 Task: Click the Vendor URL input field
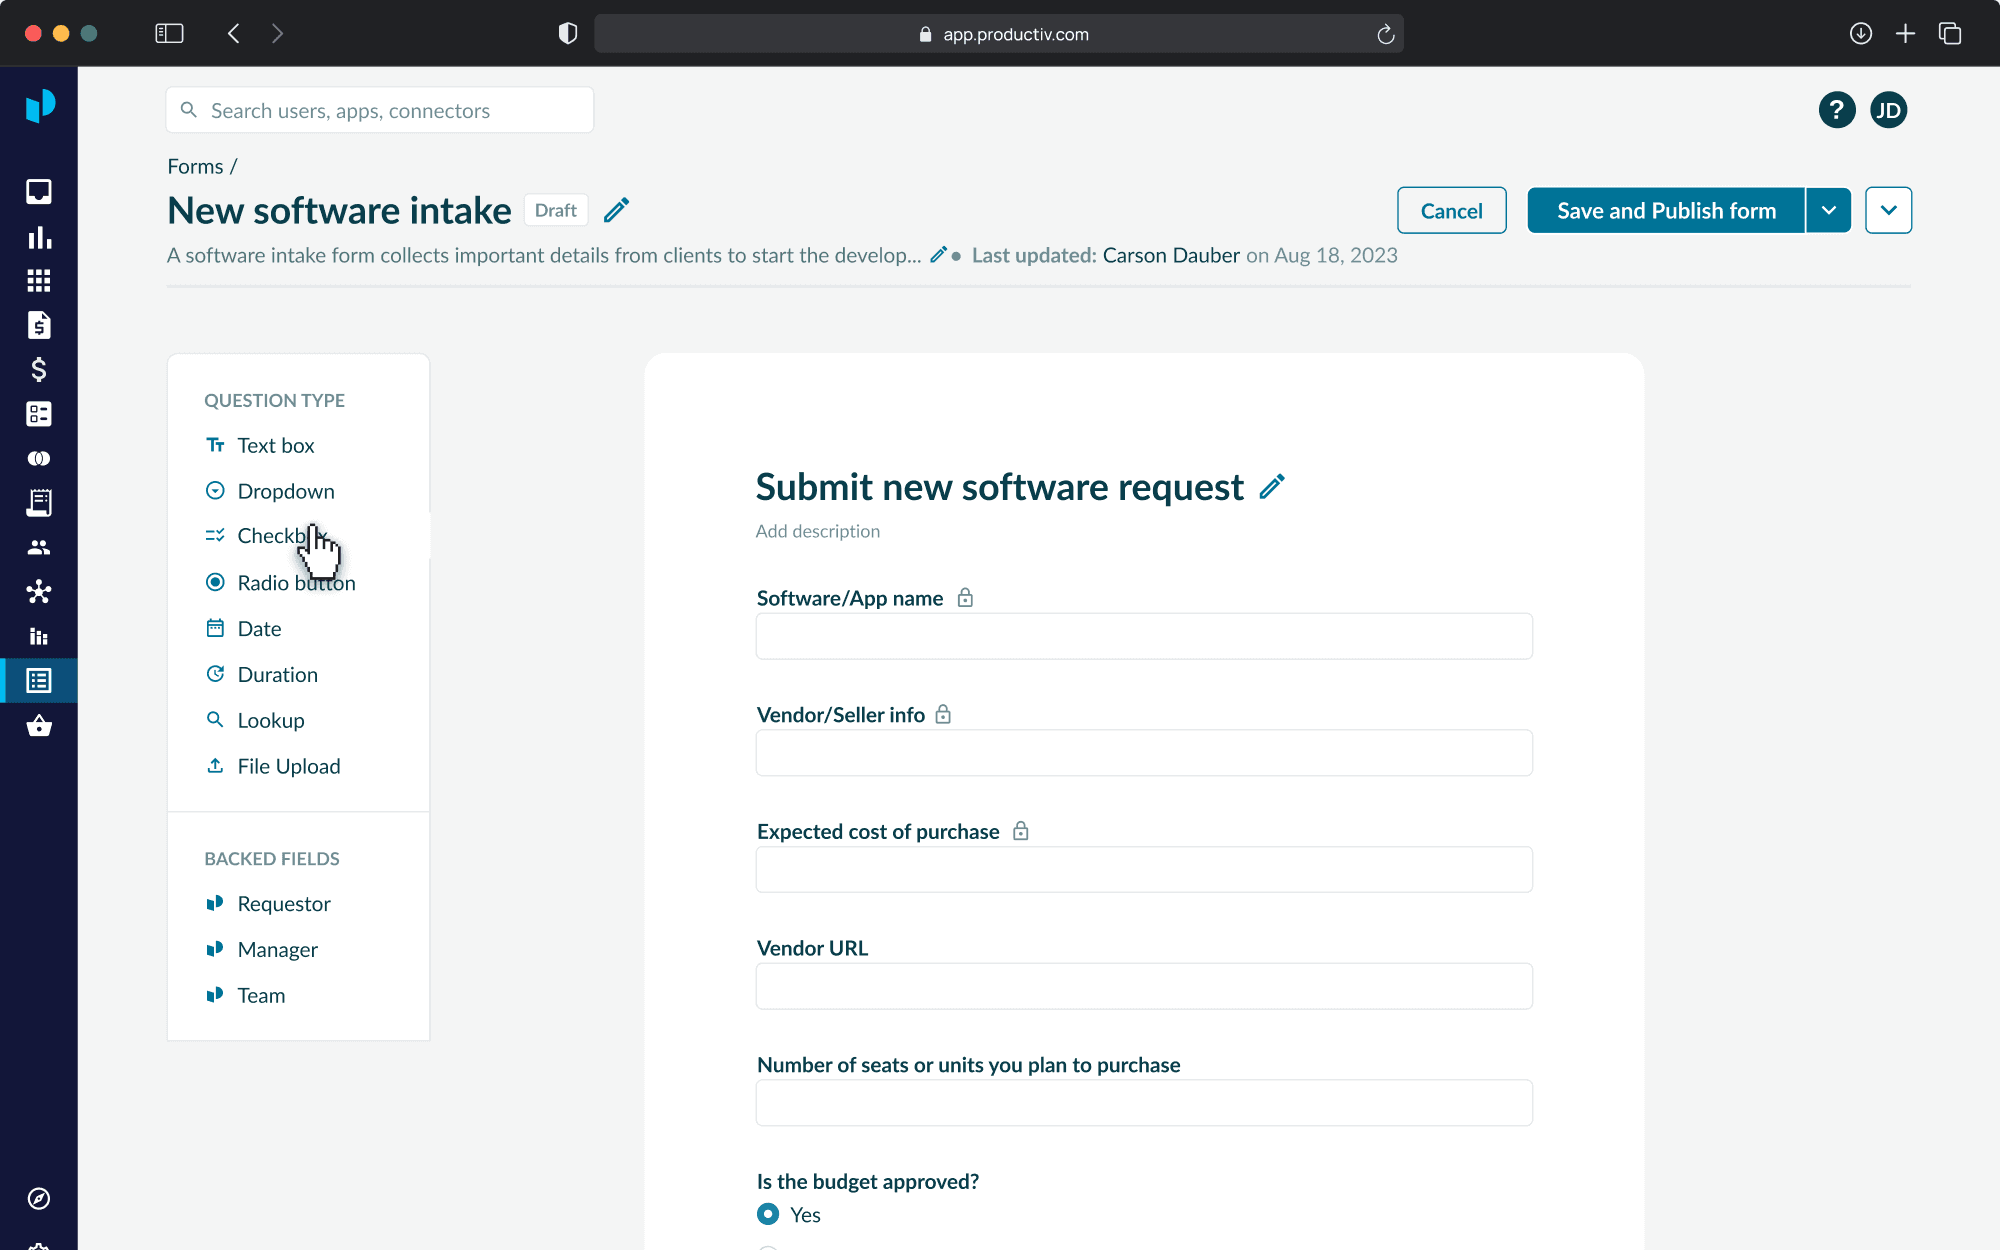click(1144, 986)
